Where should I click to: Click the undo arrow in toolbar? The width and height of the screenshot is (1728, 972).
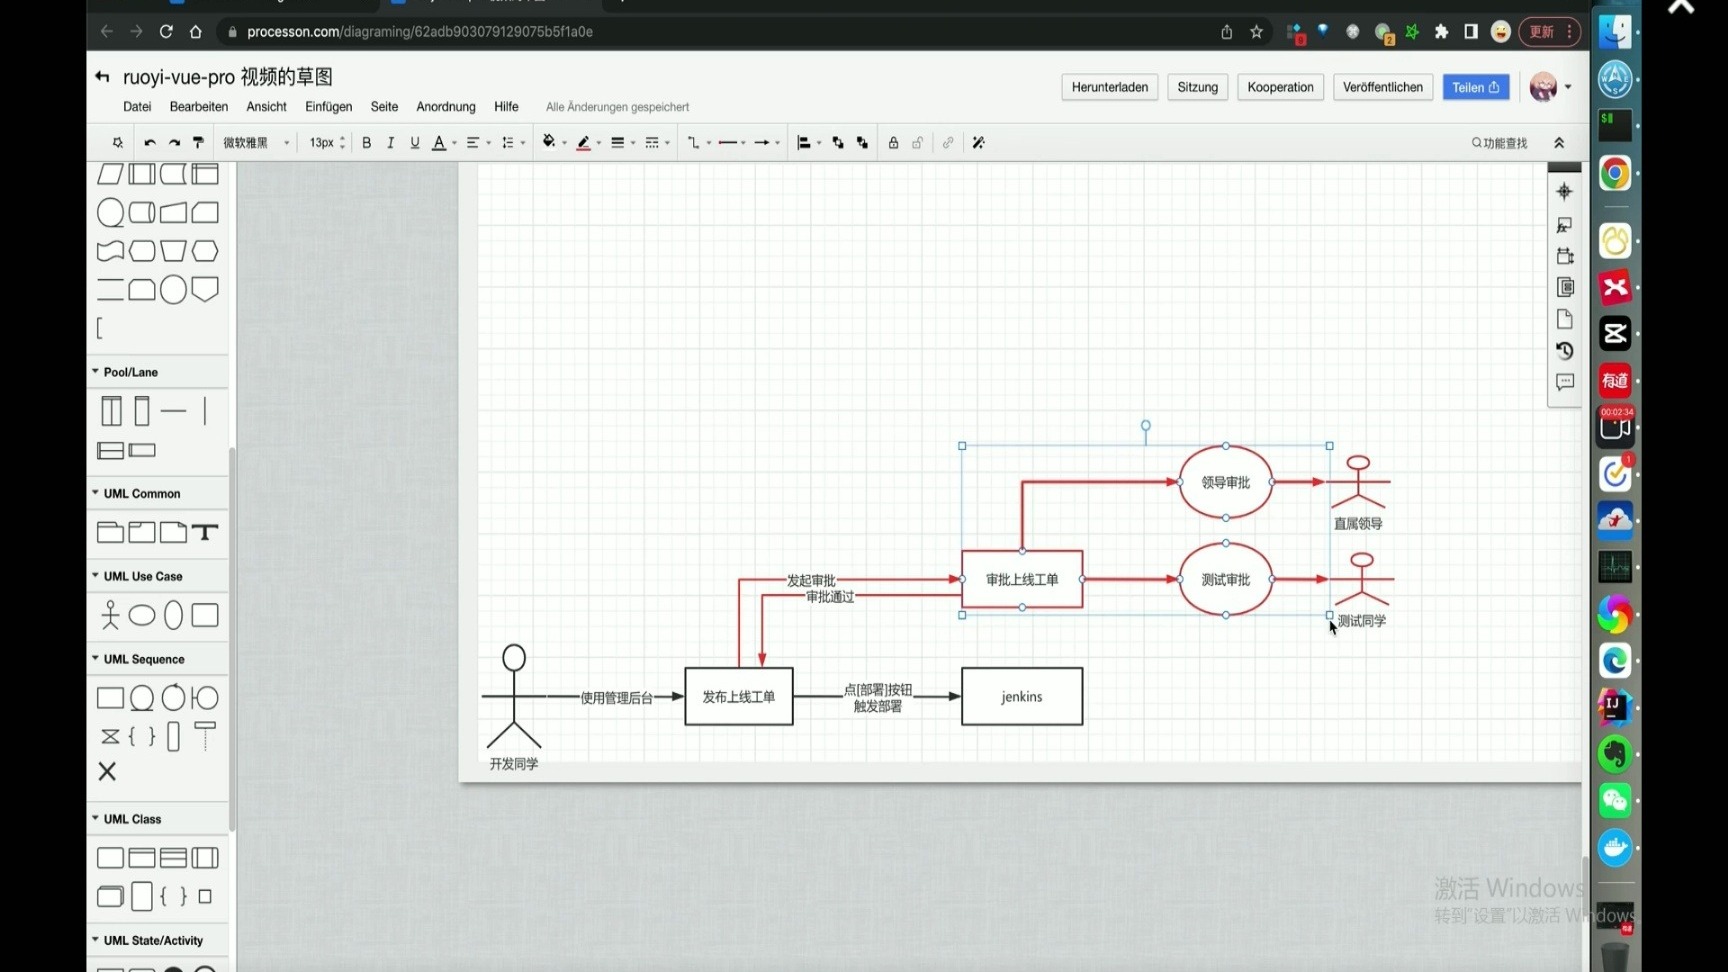pos(150,143)
